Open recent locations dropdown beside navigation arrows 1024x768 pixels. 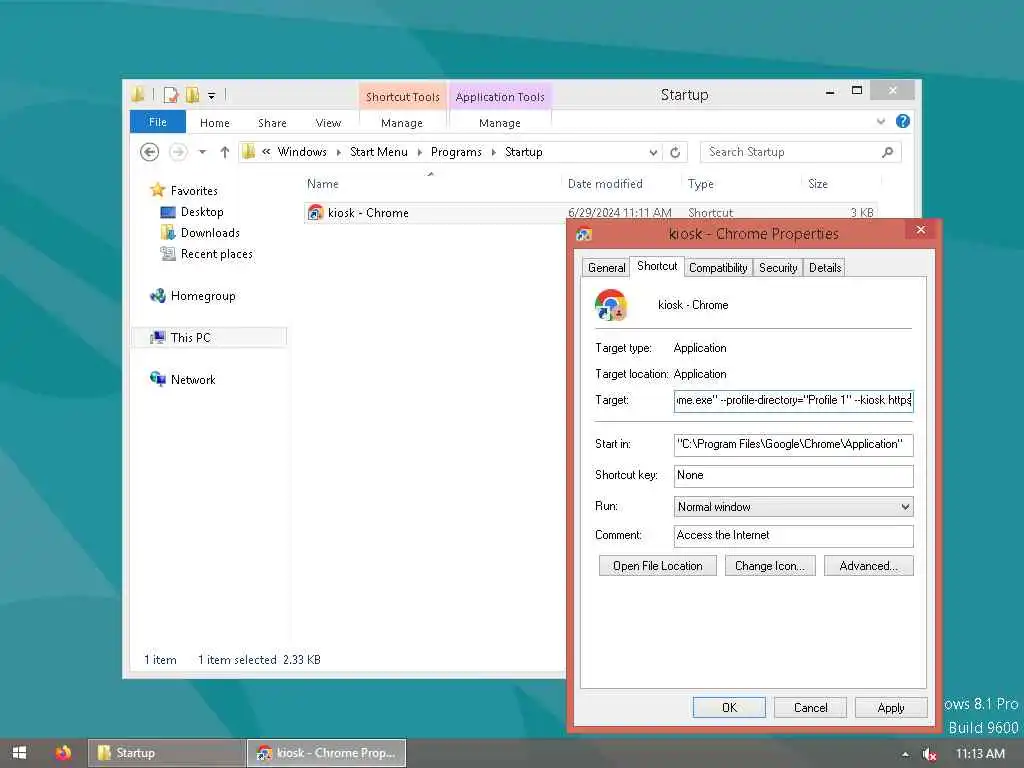tap(202, 152)
